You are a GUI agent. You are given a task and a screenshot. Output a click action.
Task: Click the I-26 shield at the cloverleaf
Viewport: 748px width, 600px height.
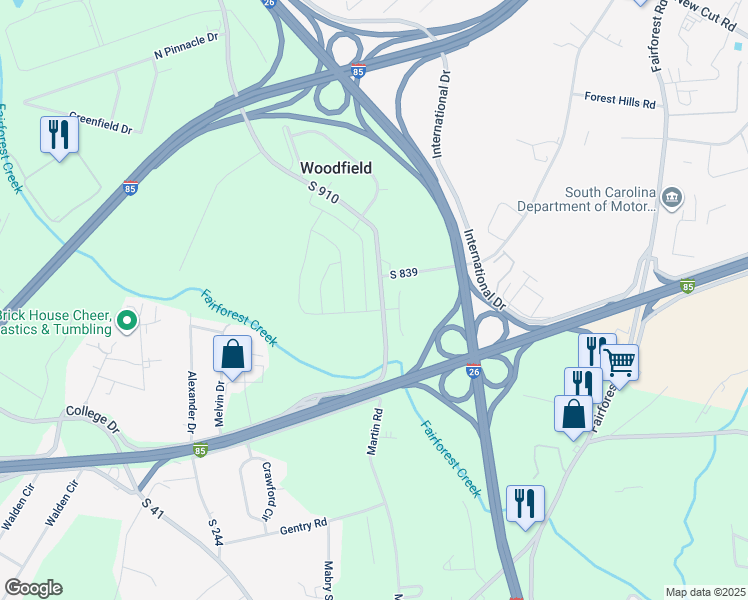pos(473,371)
